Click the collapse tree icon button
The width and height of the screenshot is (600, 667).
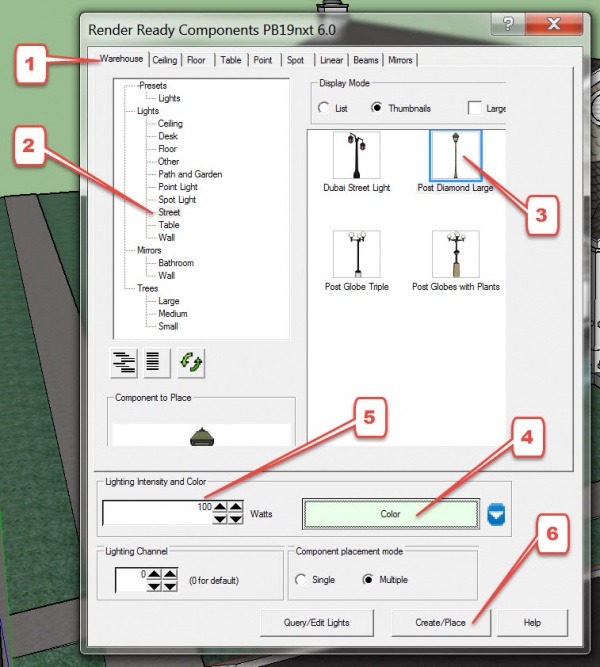(x=153, y=362)
